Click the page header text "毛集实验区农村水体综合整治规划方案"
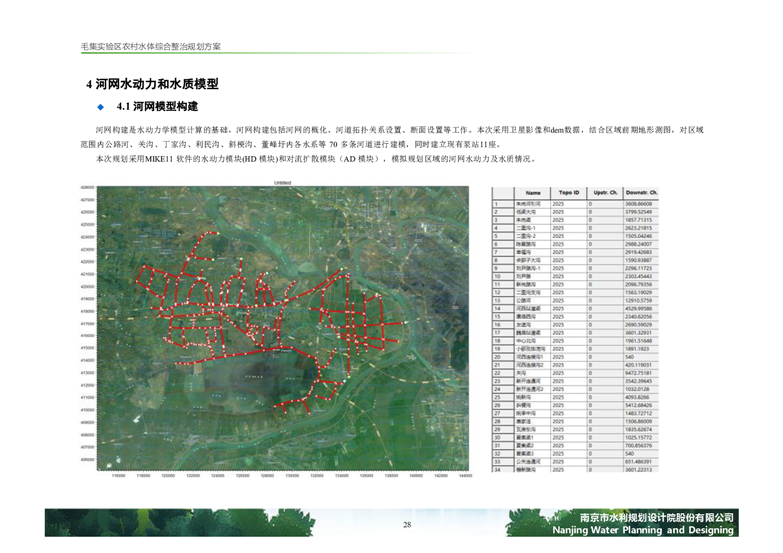Image resolution: width=783 pixels, height=553 pixels. point(151,46)
